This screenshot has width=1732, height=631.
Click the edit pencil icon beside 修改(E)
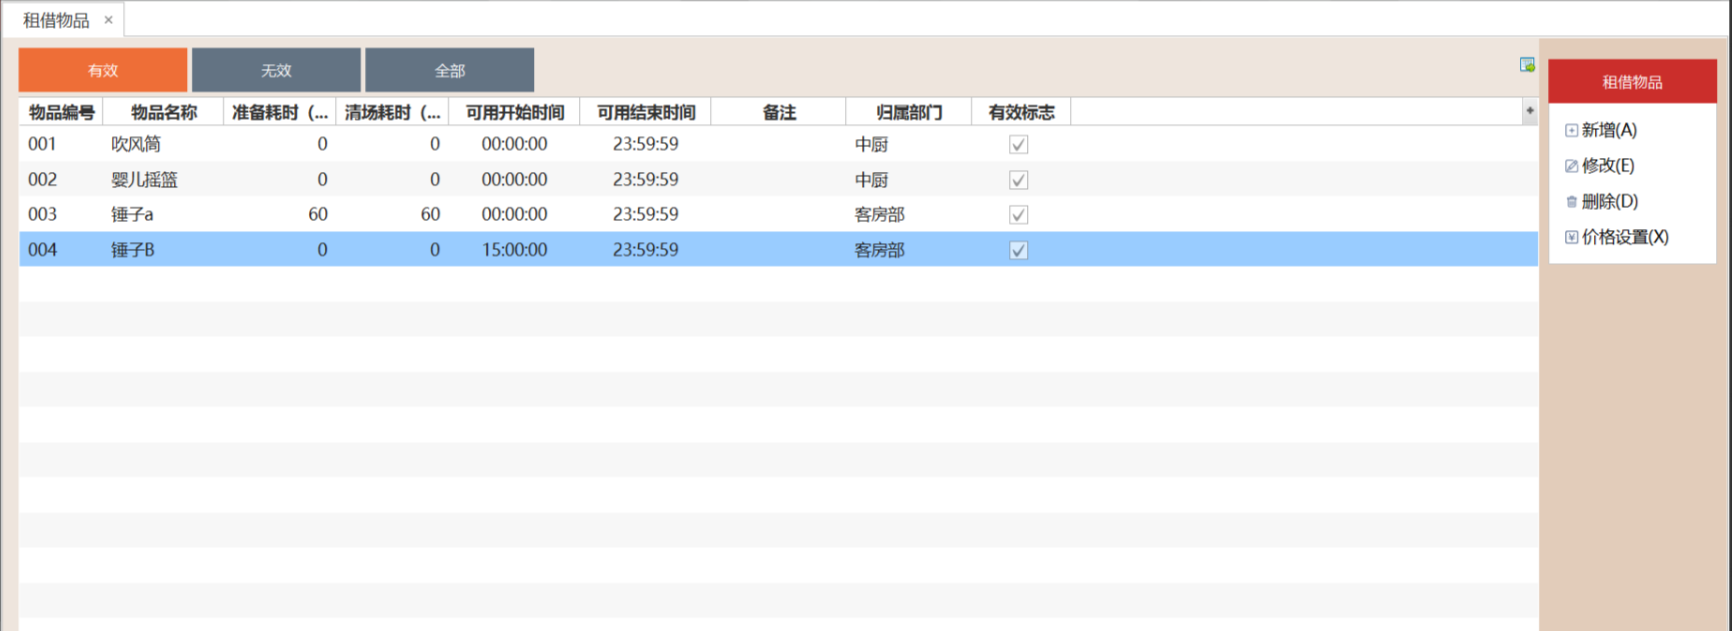pos(1571,166)
